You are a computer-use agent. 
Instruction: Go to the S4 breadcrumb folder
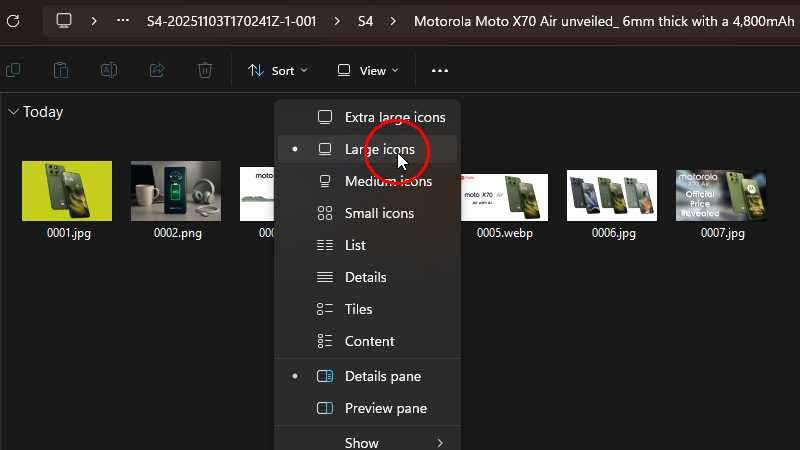coord(365,21)
